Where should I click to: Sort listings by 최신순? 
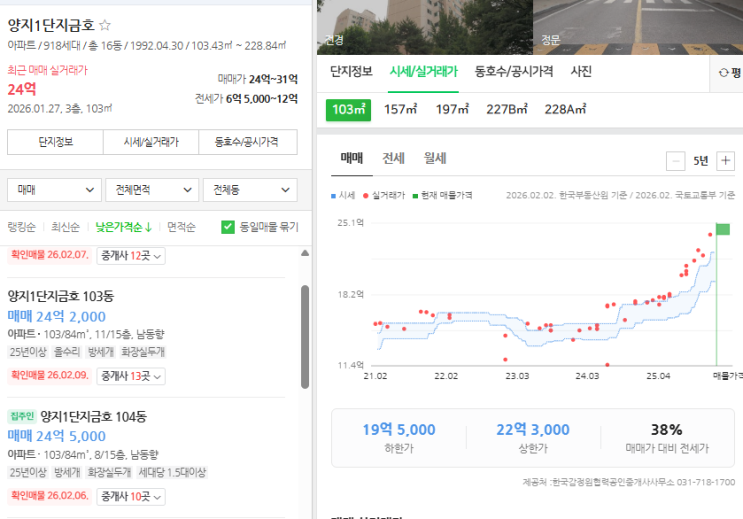(x=65, y=227)
